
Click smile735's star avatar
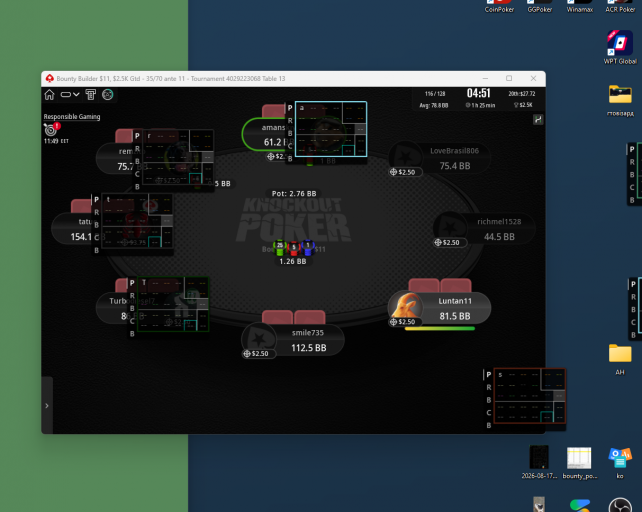pos(259,338)
